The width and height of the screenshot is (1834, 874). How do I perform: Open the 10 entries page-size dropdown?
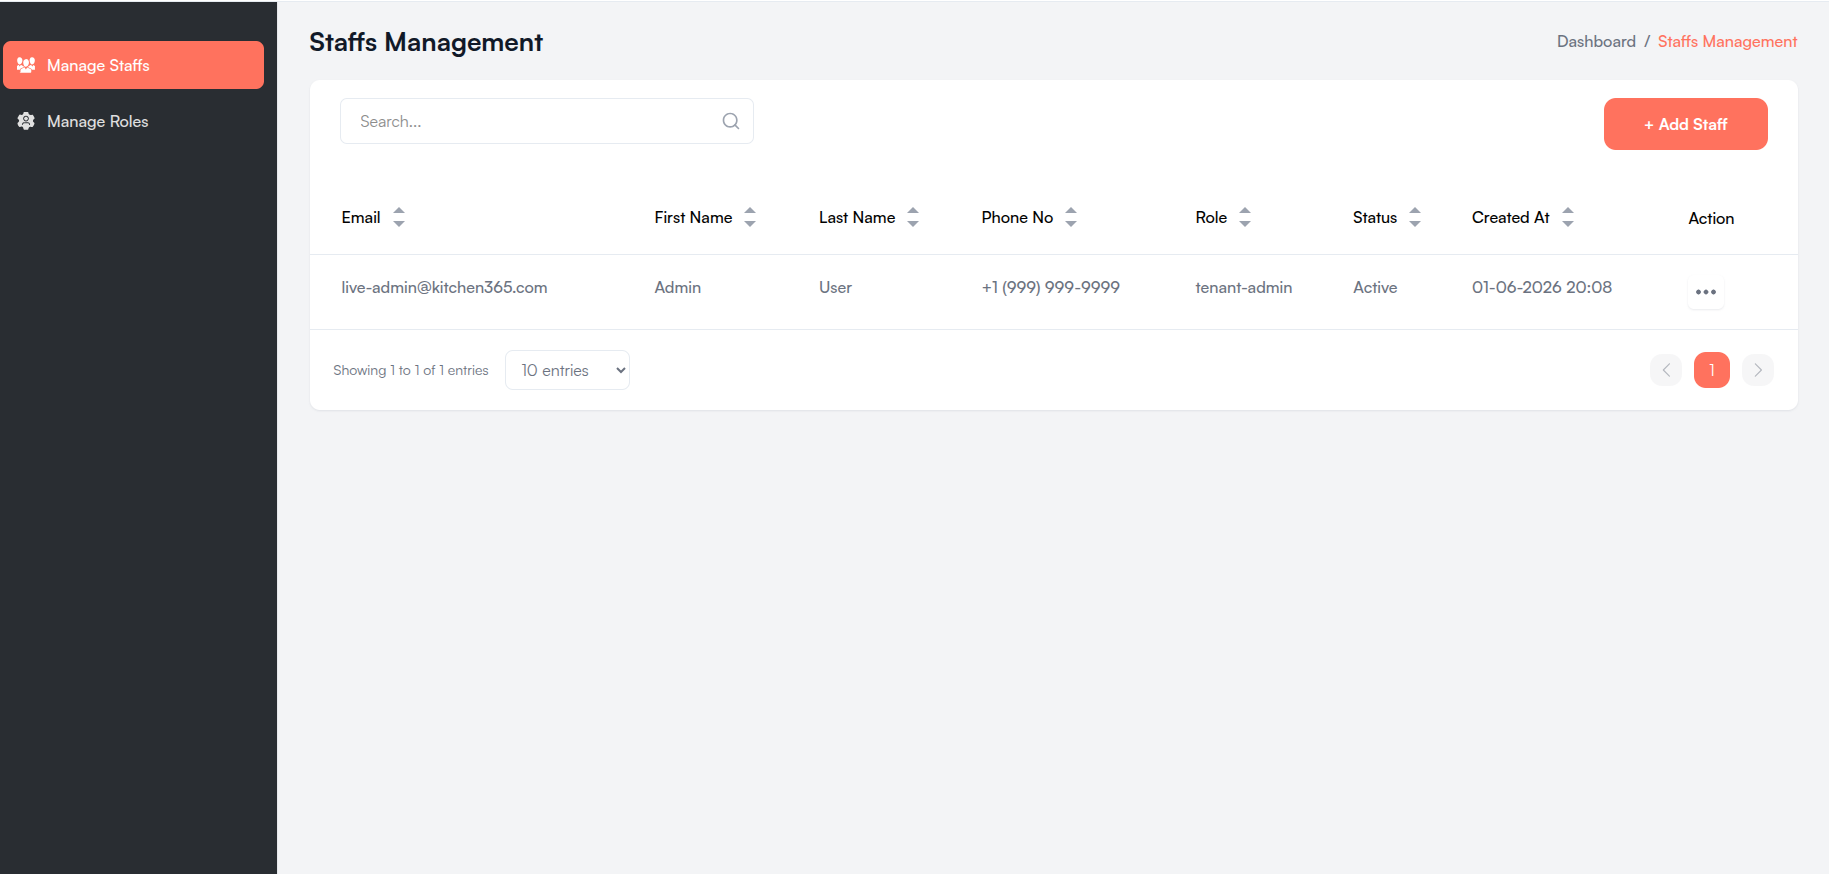point(567,370)
